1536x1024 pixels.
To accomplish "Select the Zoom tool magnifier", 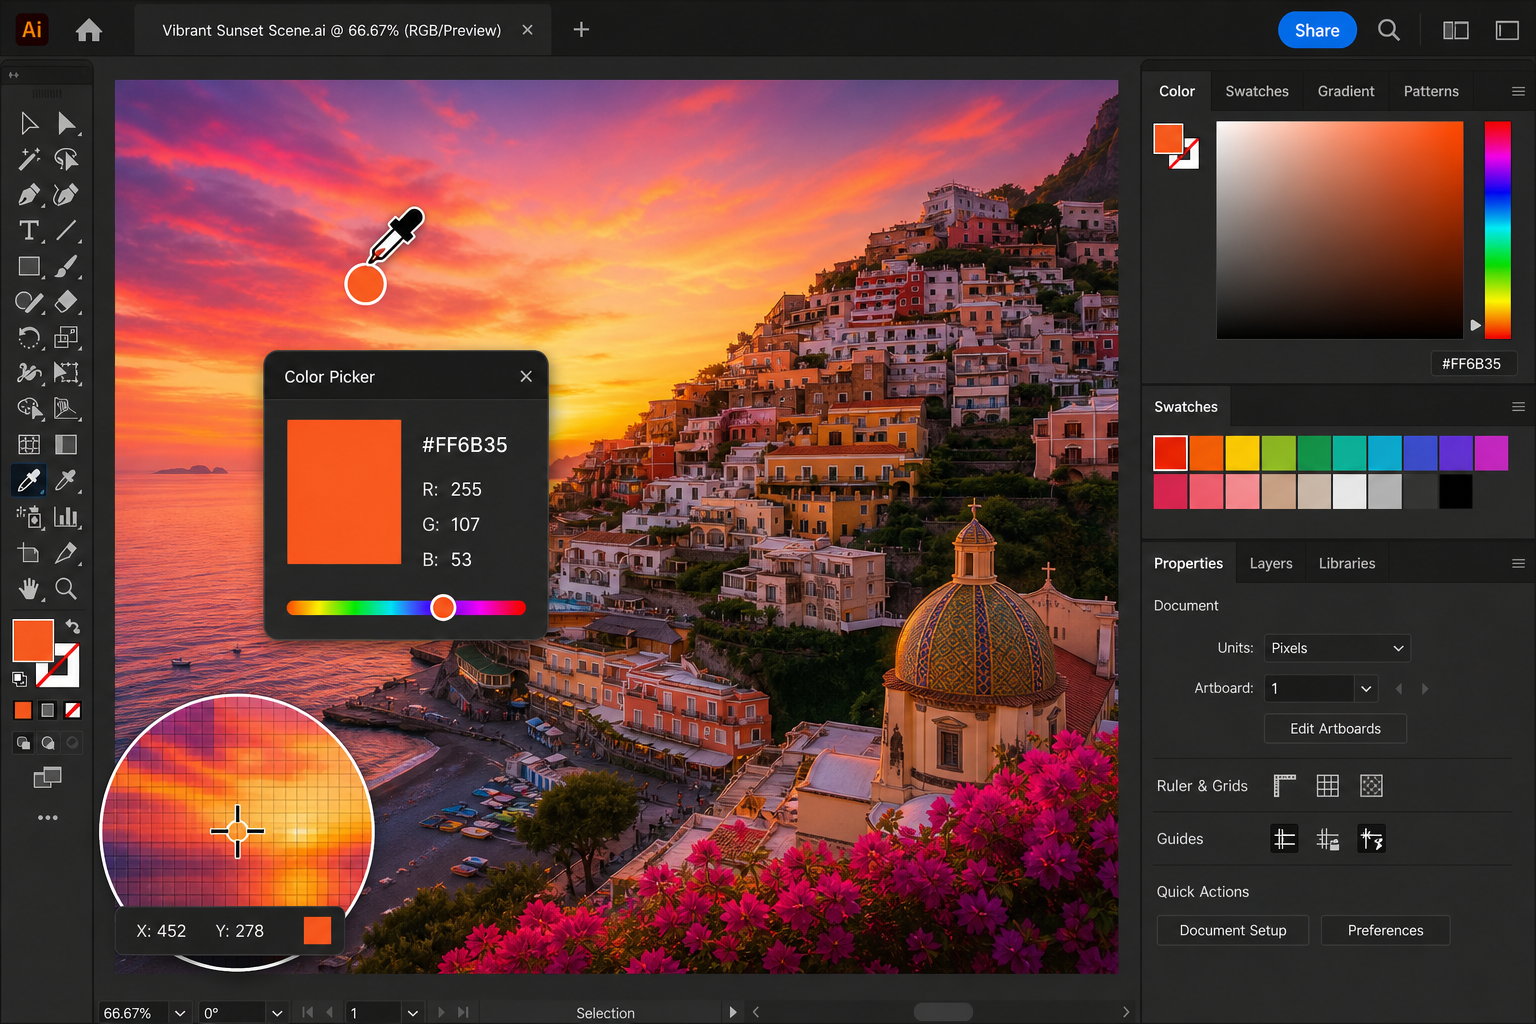I will point(66,589).
